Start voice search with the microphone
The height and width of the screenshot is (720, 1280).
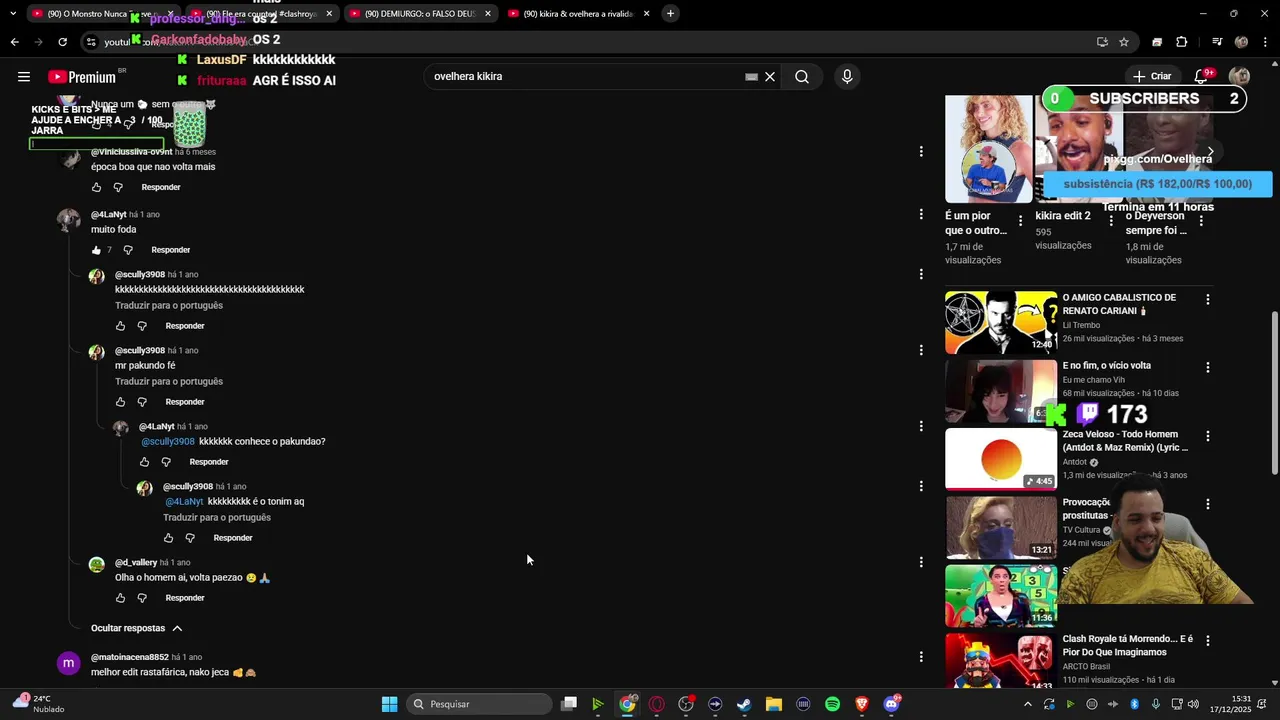[847, 77]
